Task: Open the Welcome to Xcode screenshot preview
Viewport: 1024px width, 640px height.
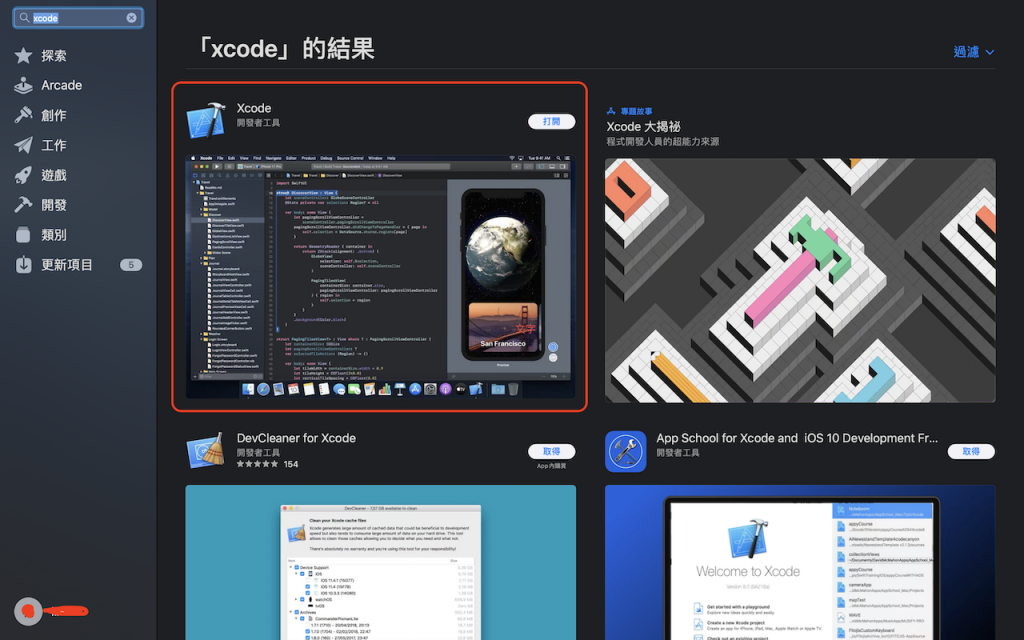Action: tap(800, 562)
